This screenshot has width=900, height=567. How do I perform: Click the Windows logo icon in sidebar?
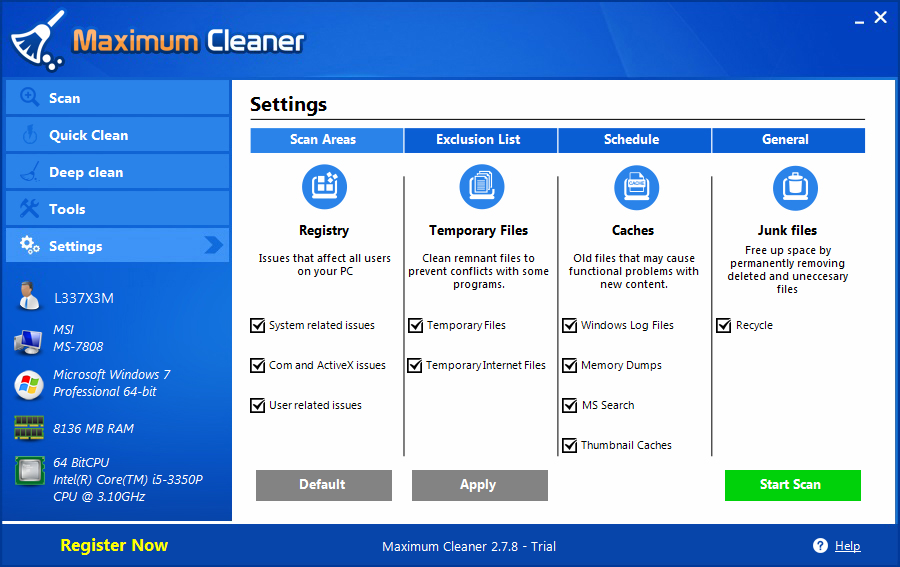coord(29,385)
